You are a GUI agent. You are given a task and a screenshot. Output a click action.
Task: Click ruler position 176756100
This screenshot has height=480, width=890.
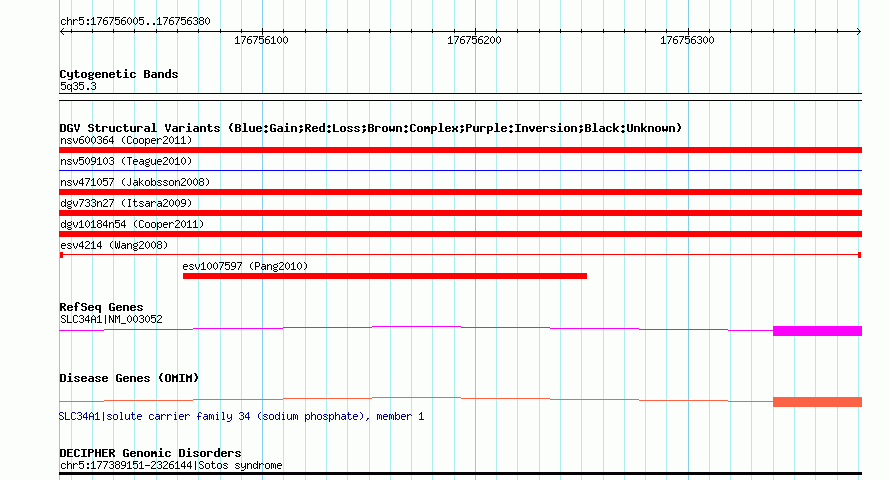pyautogui.click(x=261, y=40)
